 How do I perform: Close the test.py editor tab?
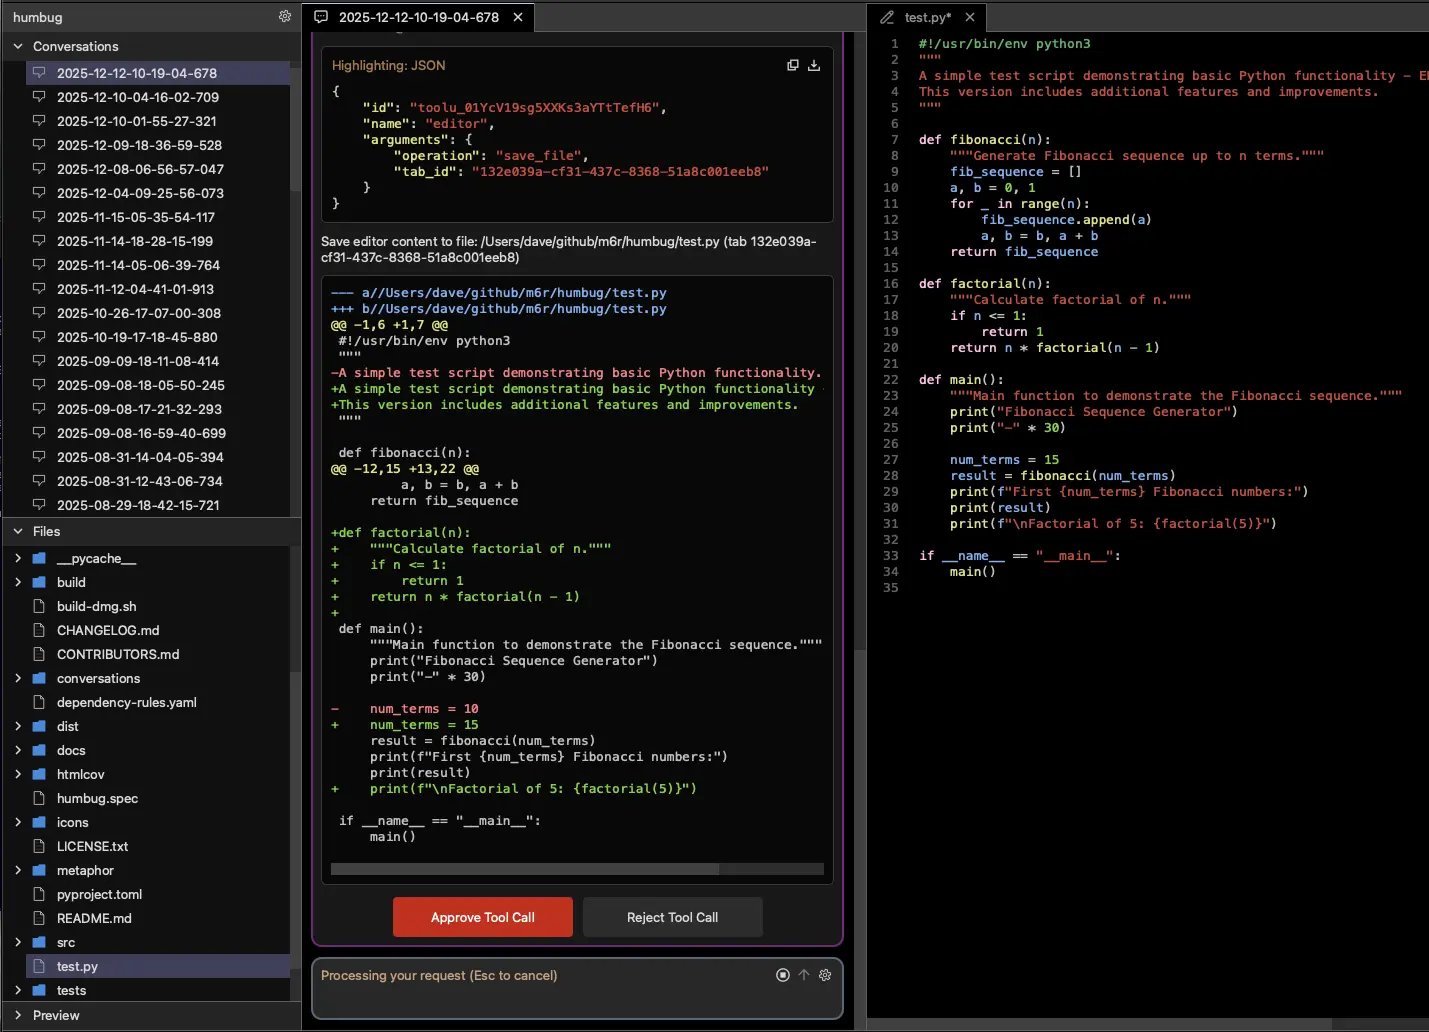coord(970,17)
